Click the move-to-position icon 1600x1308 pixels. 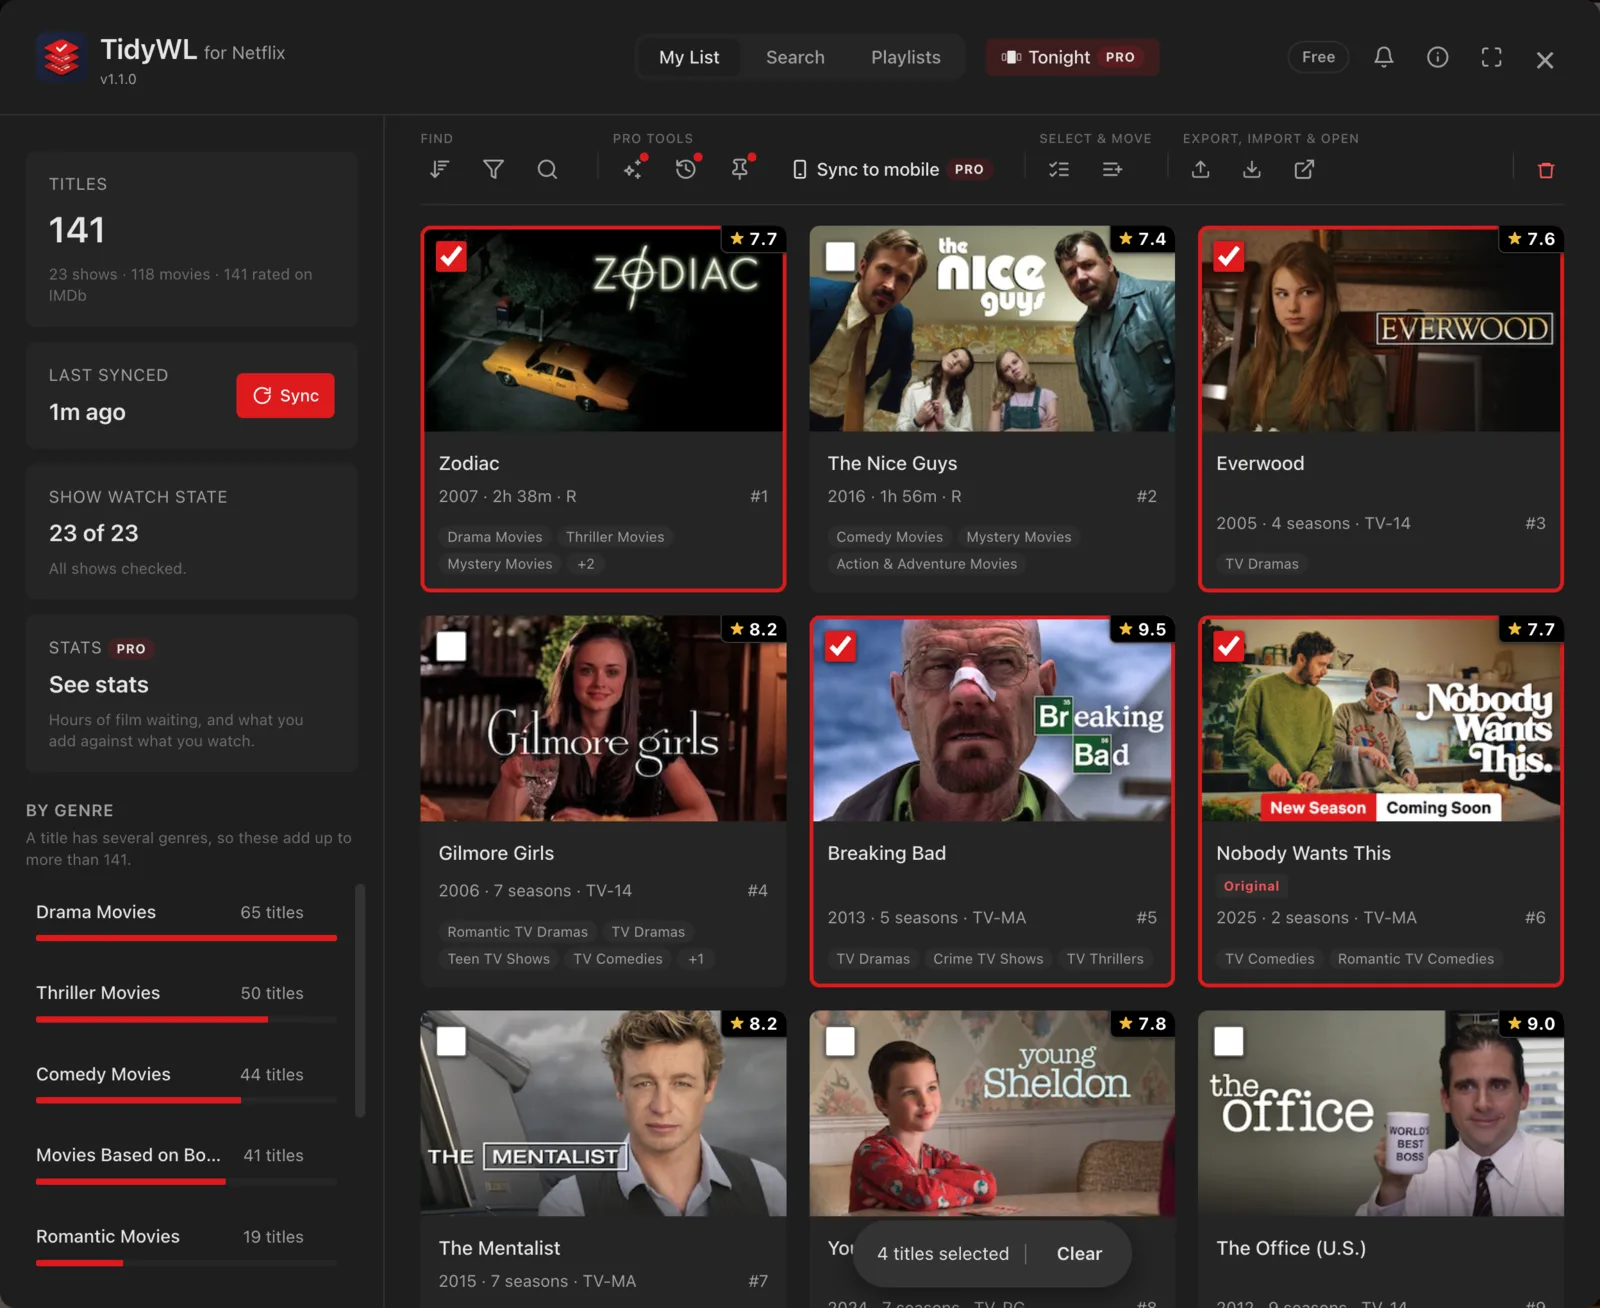pos(1112,170)
